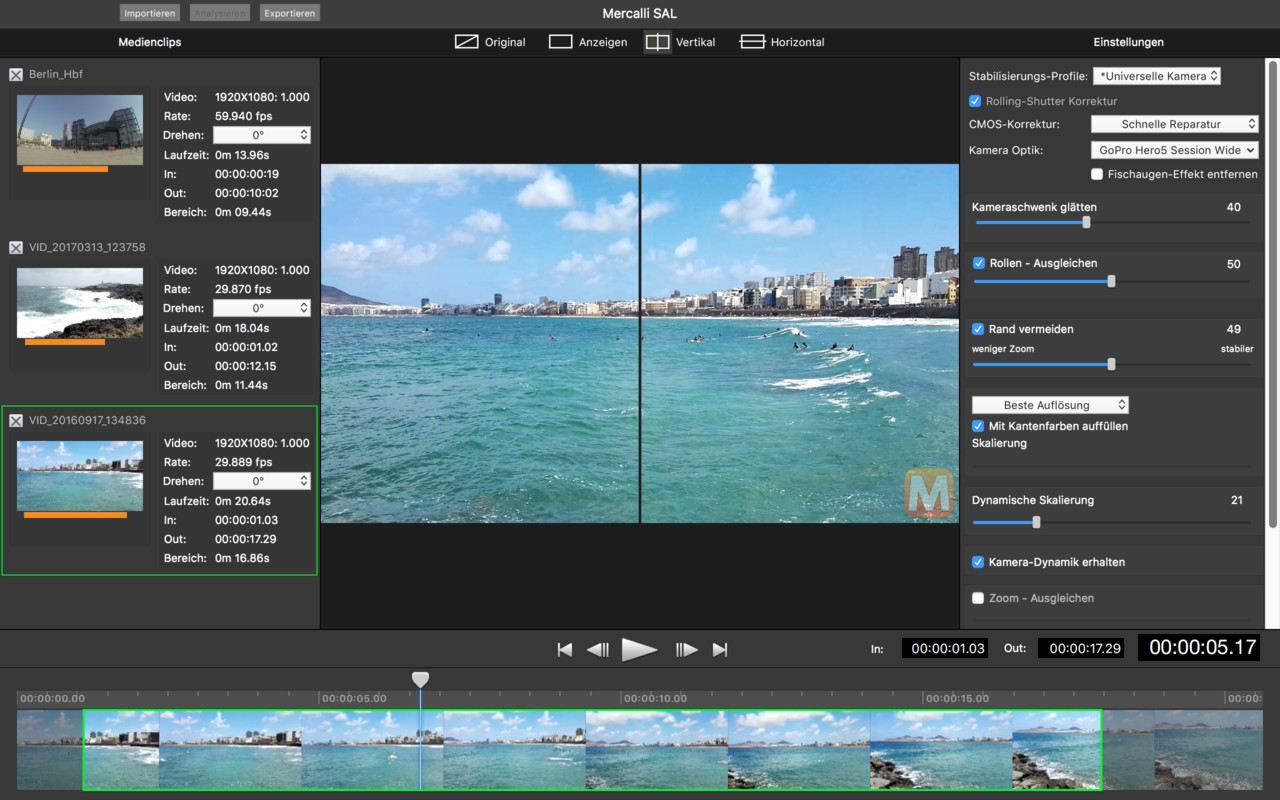Toggle the VID_20160917_134836 clip checkbox

(x=16, y=420)
